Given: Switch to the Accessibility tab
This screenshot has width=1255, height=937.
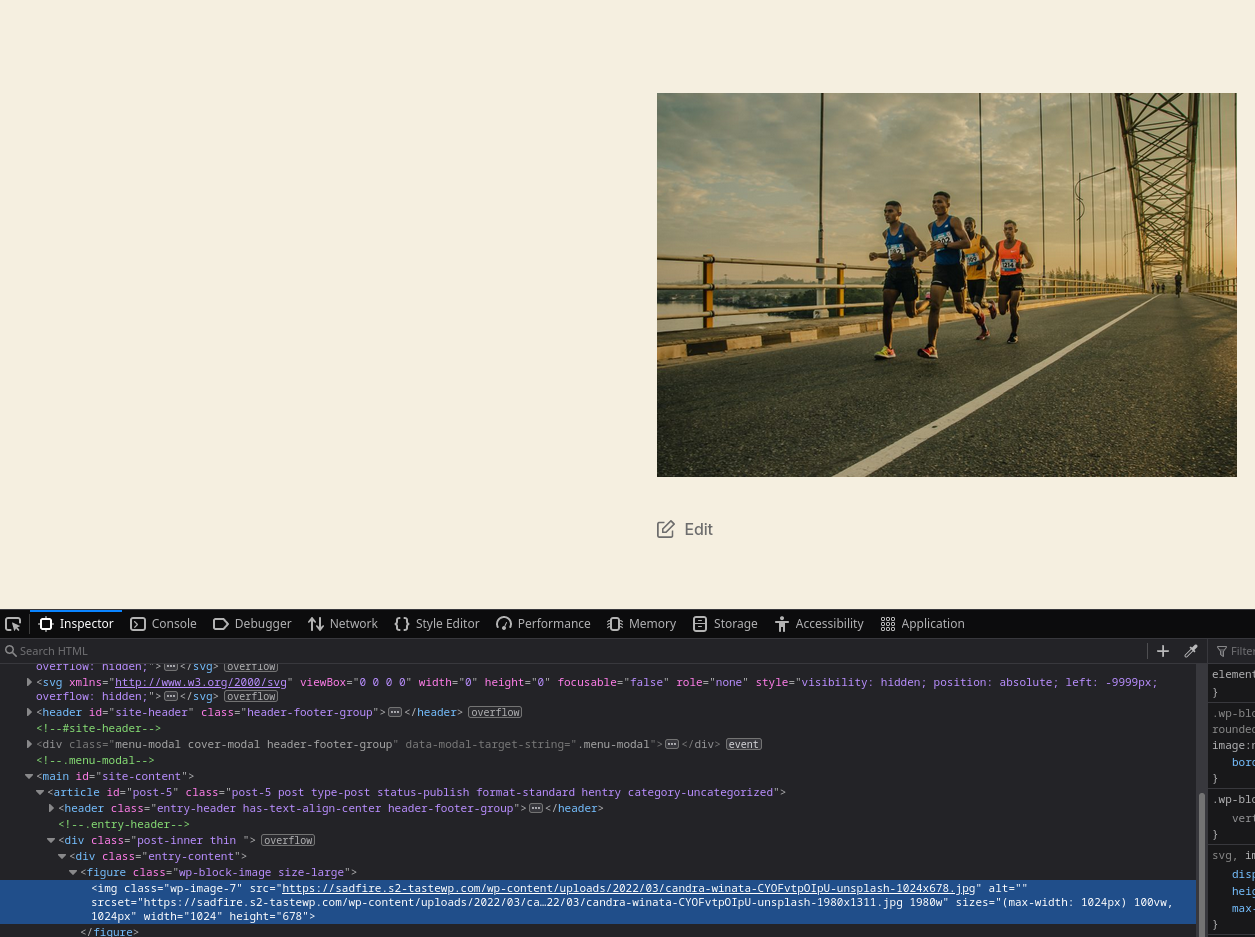Looking at the screenshot, I should click(x=820, y=624).
